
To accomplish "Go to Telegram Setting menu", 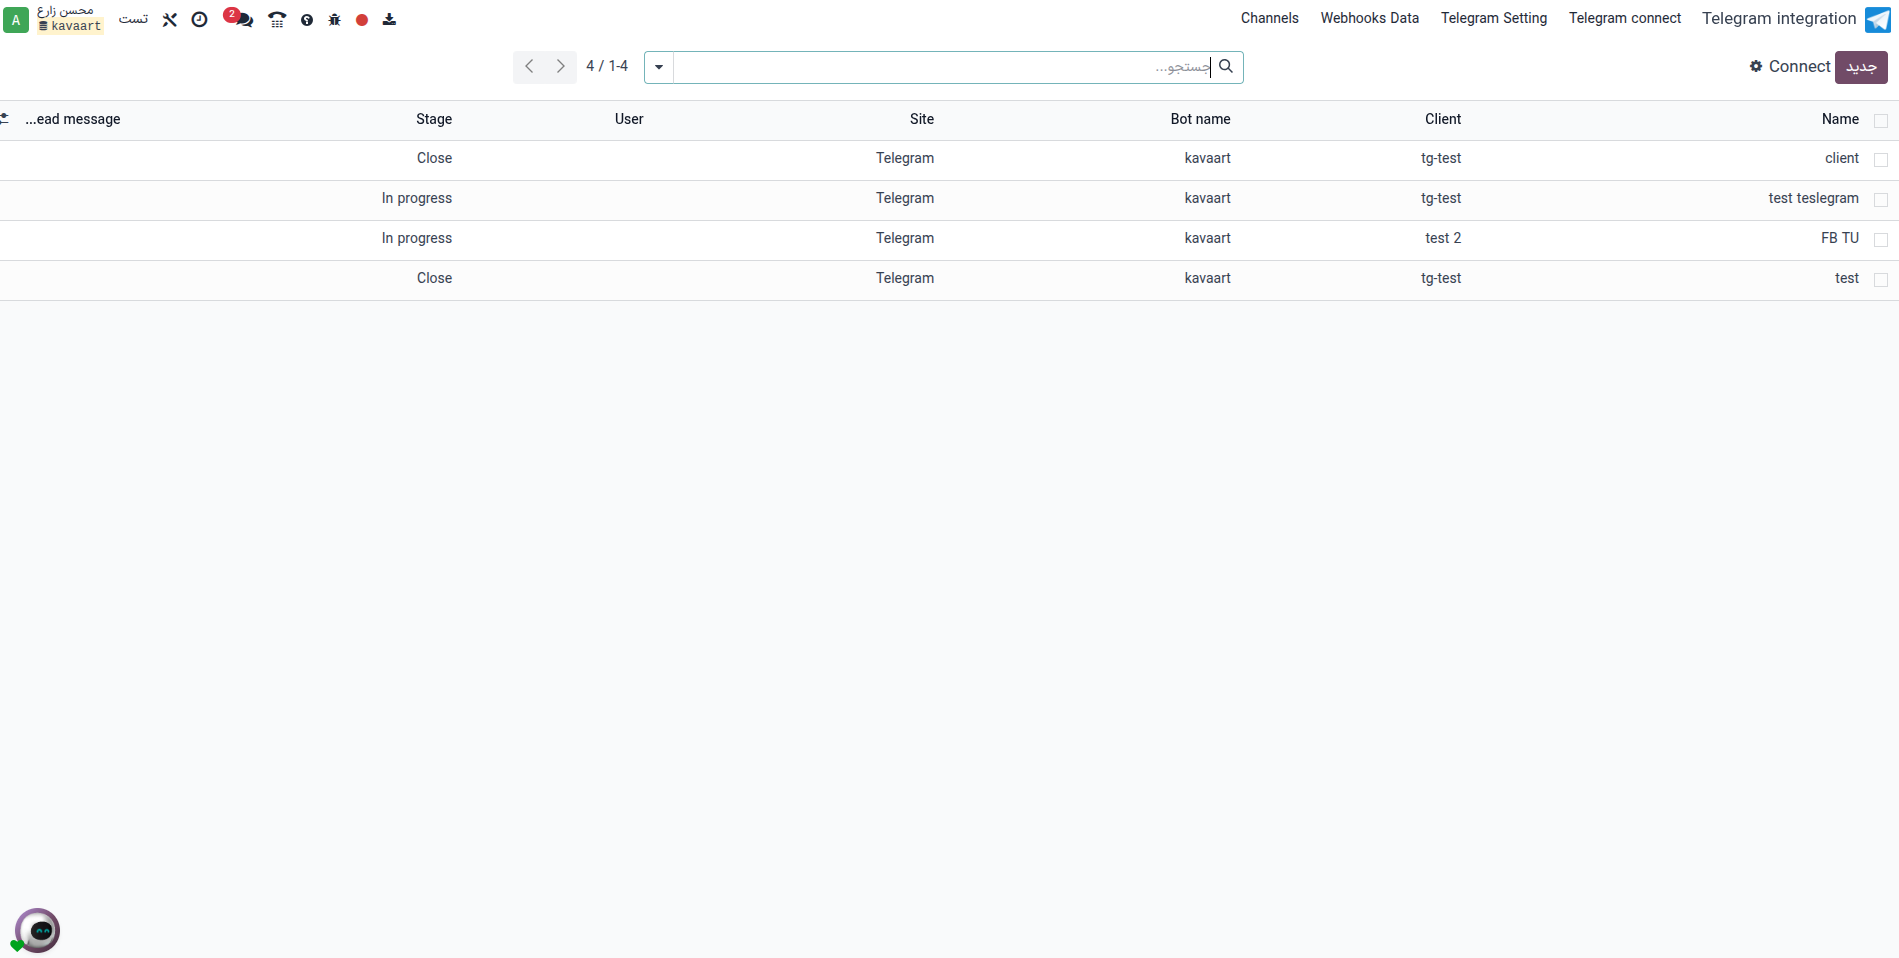I will click(x=1493, y=18).
